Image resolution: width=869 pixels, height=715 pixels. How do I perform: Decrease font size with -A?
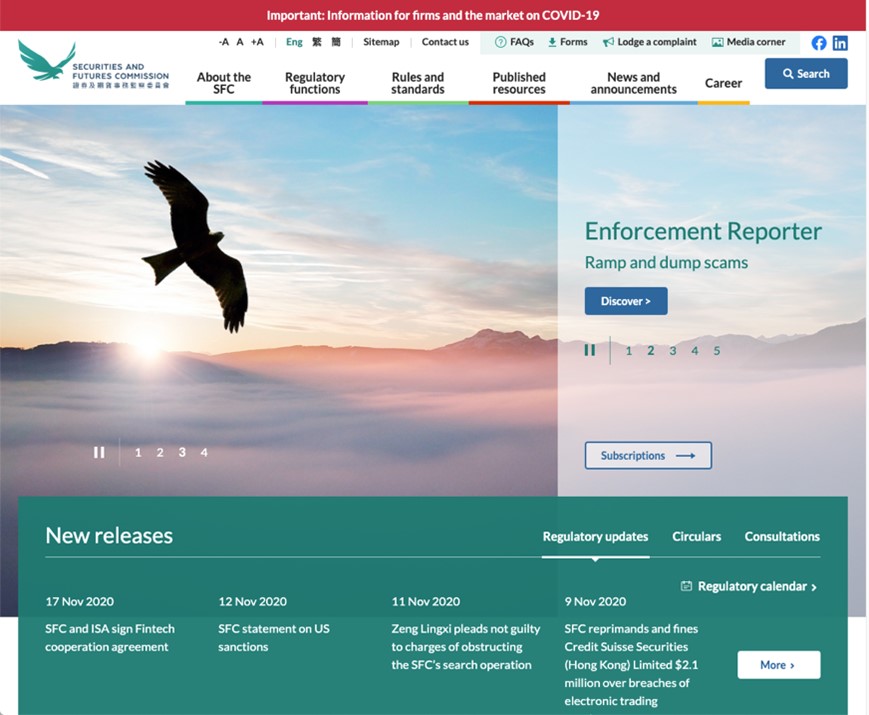223,42
